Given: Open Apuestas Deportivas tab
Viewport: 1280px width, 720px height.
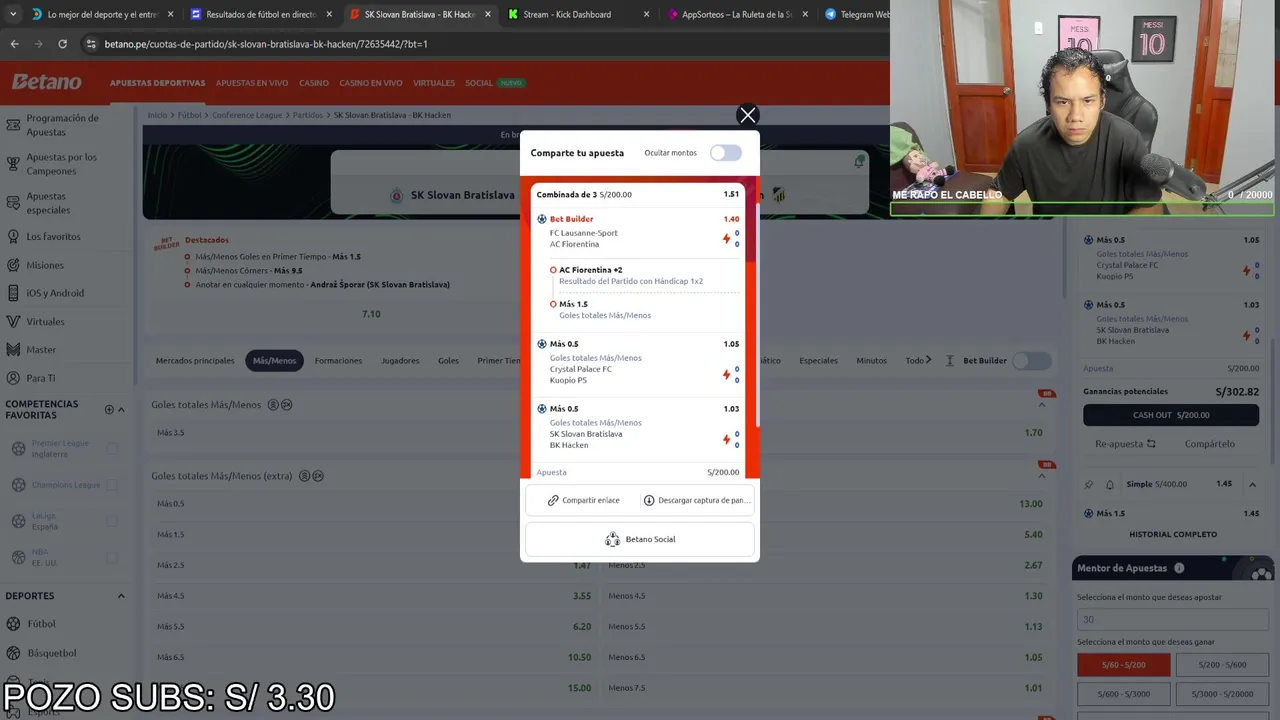Looking at the screenshot, I should (157, 83).
